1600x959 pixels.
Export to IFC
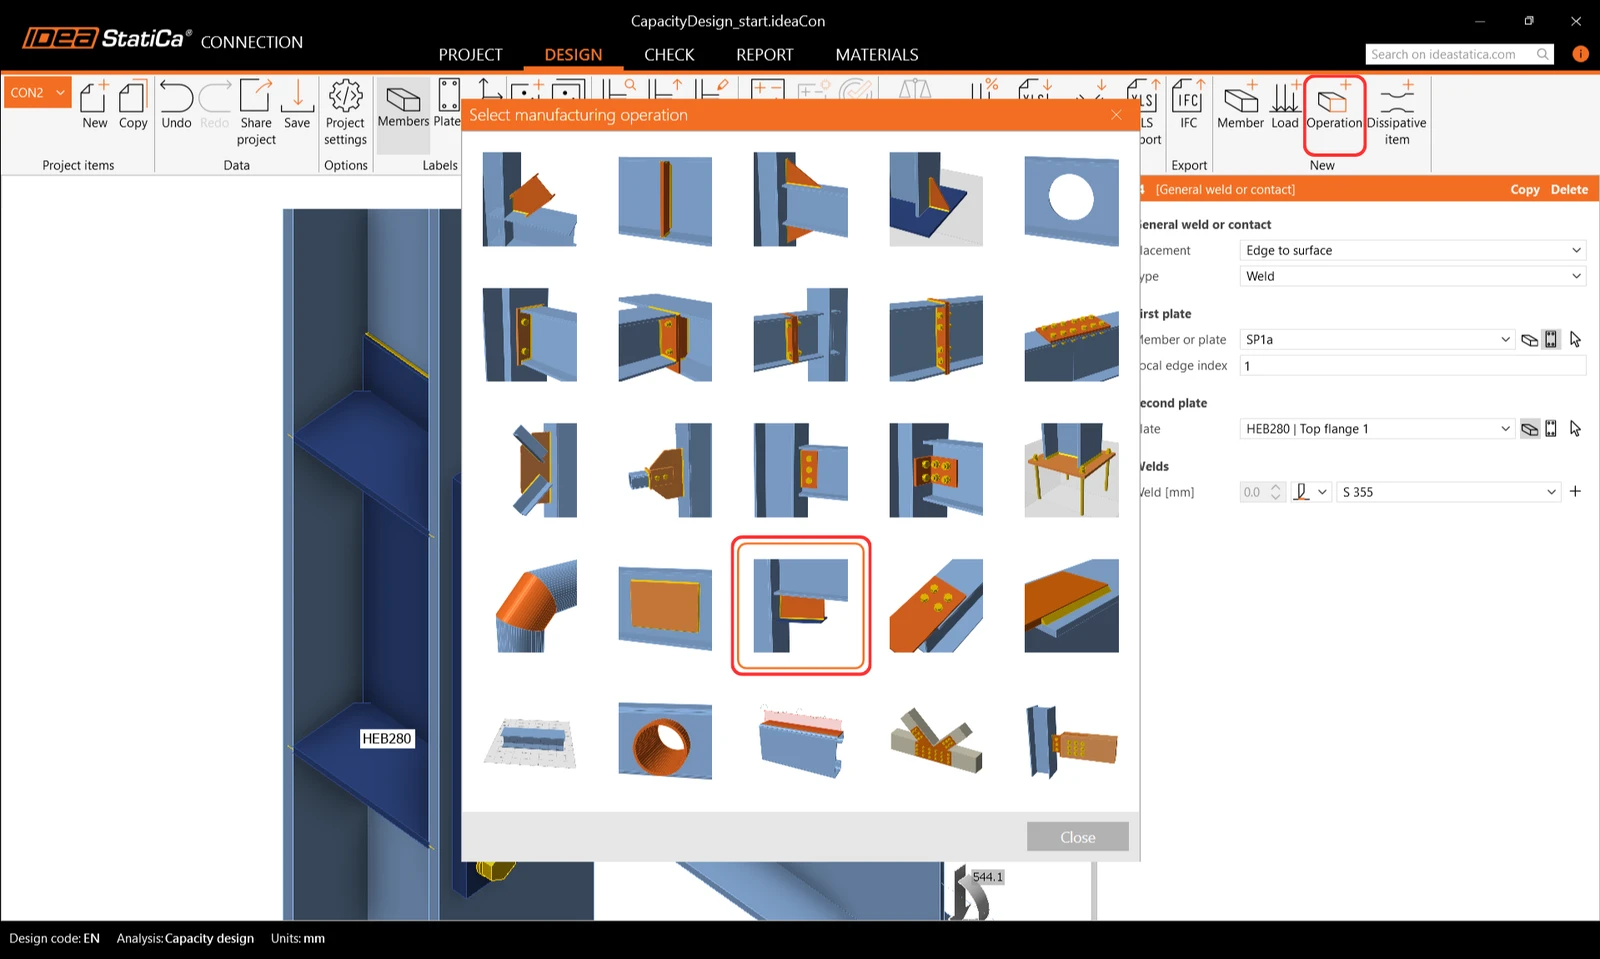(x=1188, y=105)
